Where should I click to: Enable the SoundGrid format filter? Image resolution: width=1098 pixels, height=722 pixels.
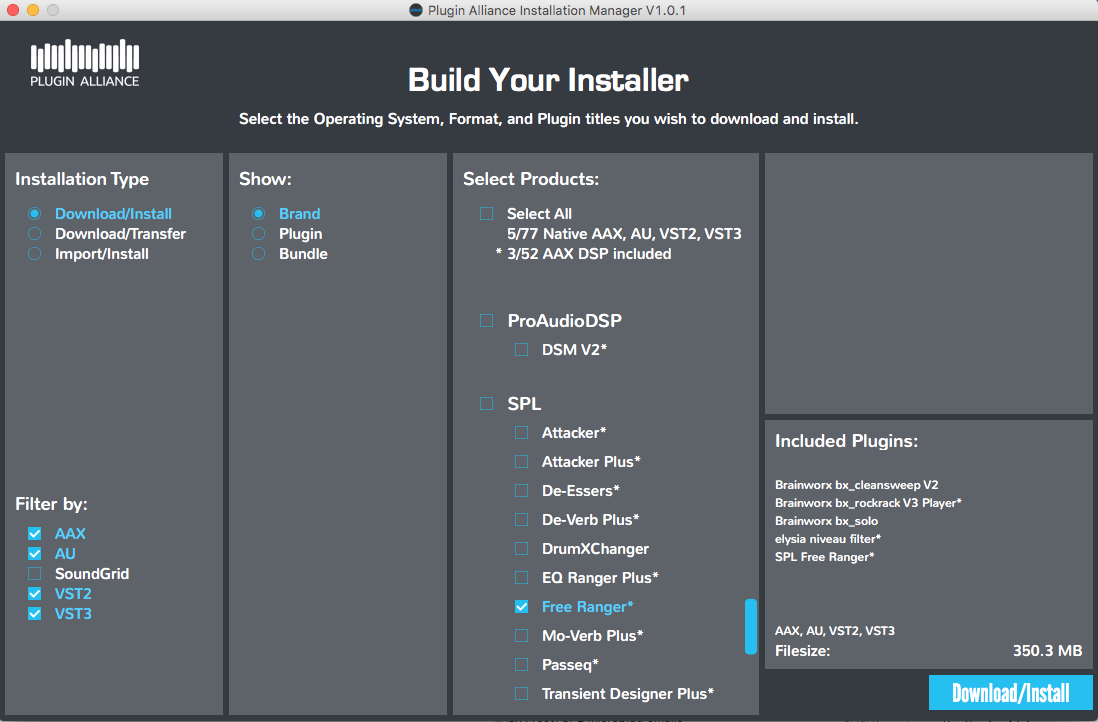click(x=34, y=574)
